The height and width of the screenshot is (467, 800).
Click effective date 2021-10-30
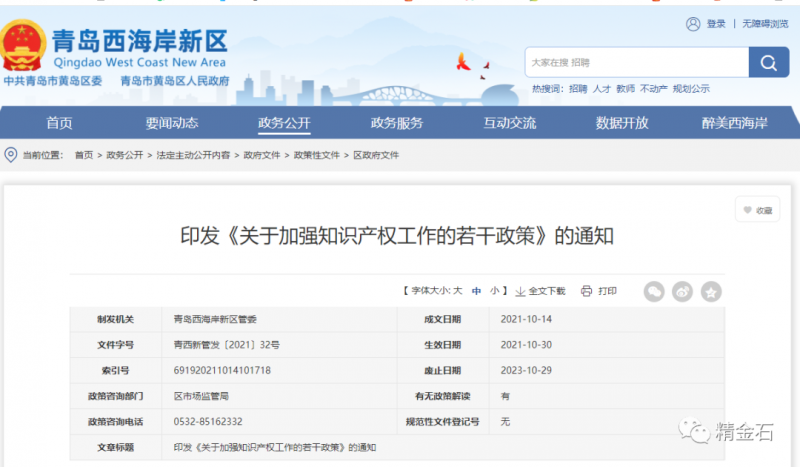[x=526, y=345]
